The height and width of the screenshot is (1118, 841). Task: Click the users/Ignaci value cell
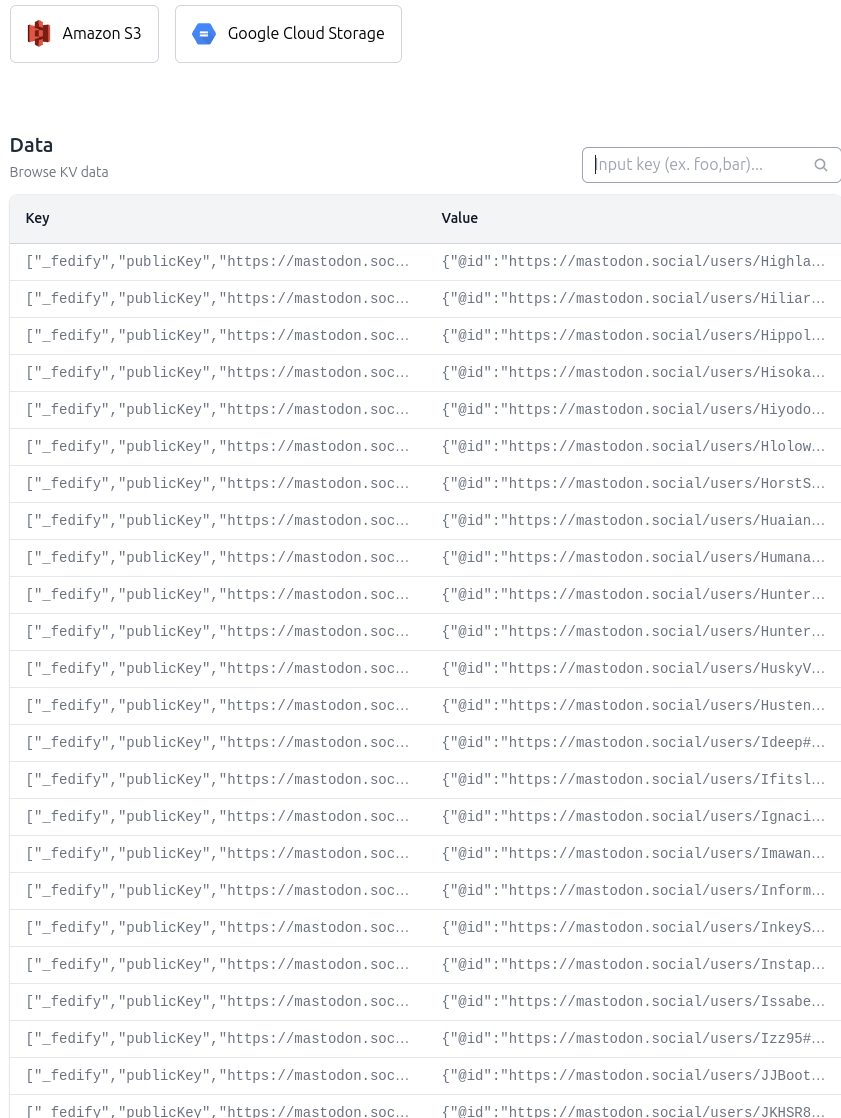coord(633,816)
